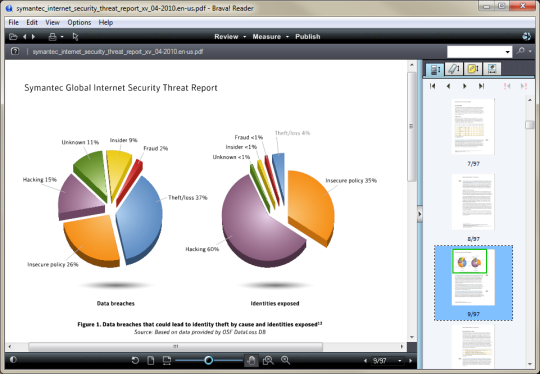The image size is (540, 374).
Task: Toggle the contrast half-circle icon
Action: pos(13,360)
